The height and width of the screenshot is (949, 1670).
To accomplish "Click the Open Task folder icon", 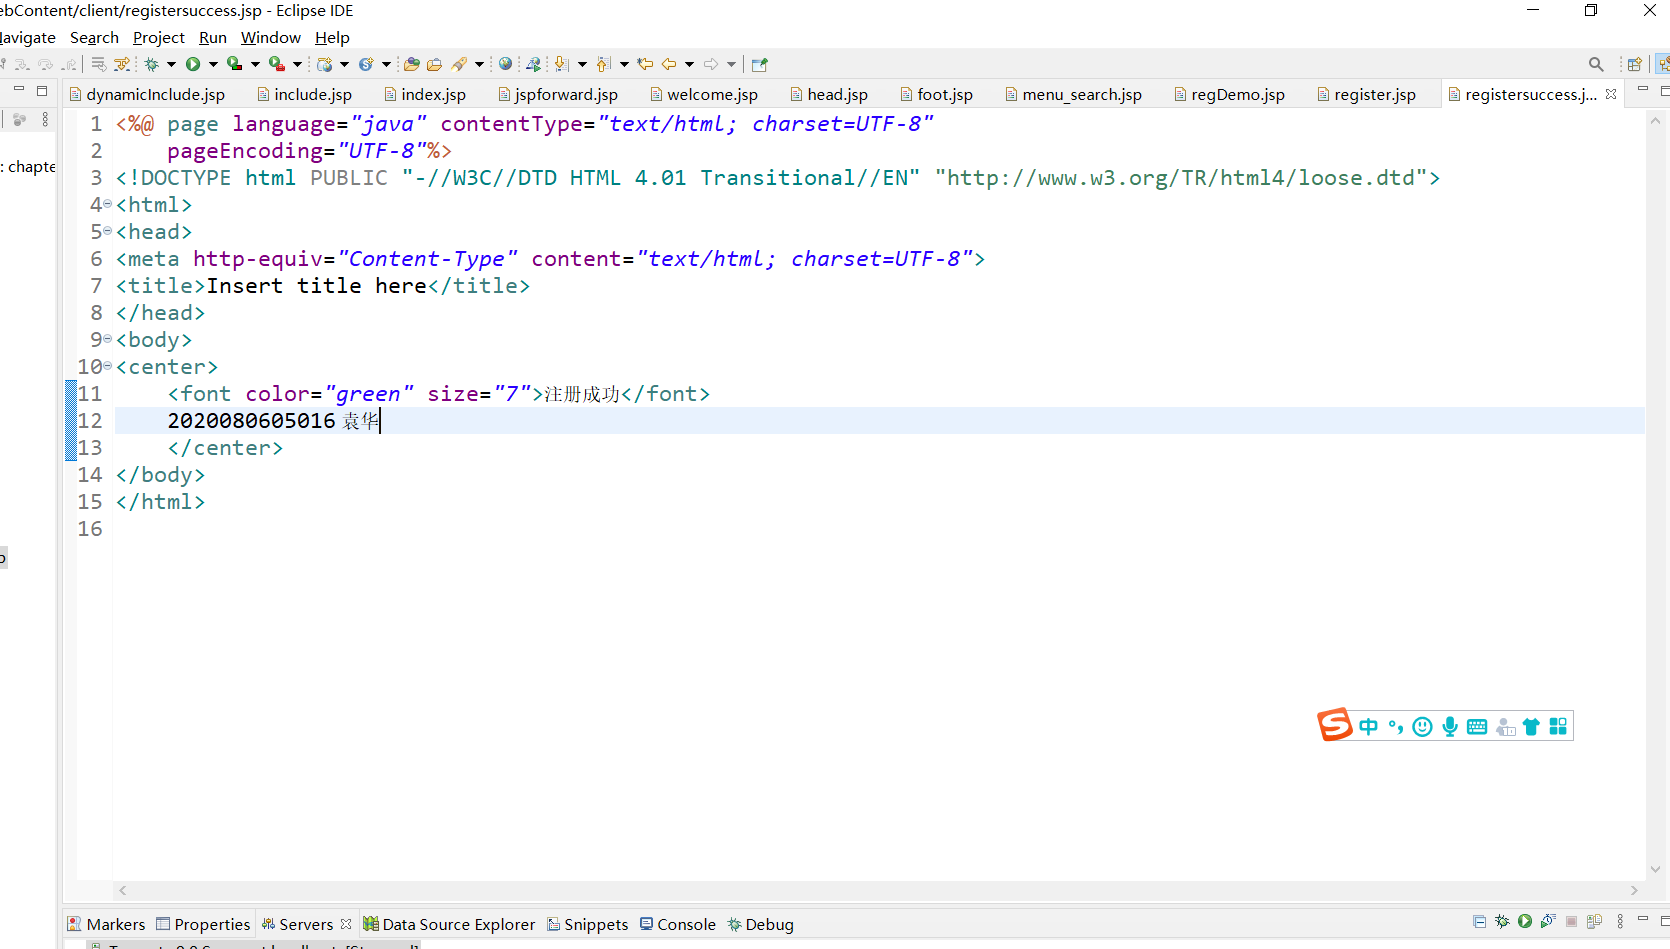I will pos(434,64).
